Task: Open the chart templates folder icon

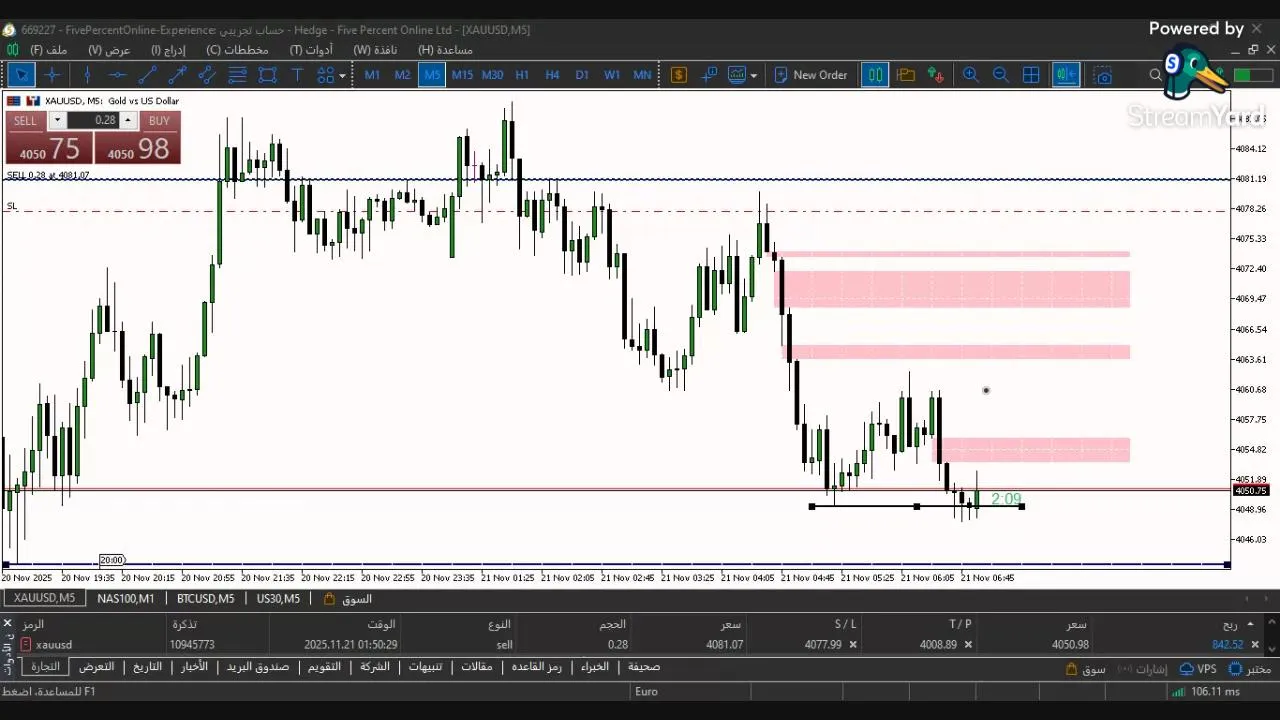Action: tap(906, 75)
